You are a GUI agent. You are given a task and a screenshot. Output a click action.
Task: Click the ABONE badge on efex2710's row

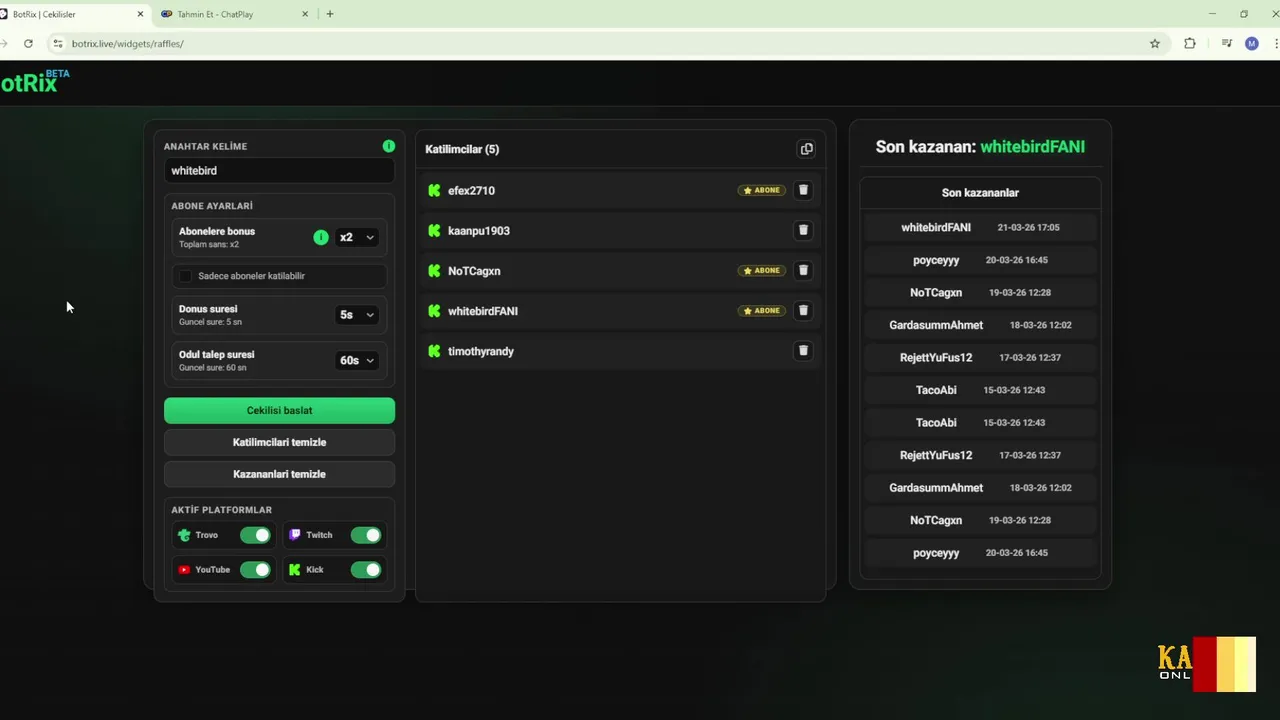(x=762, y=190)
